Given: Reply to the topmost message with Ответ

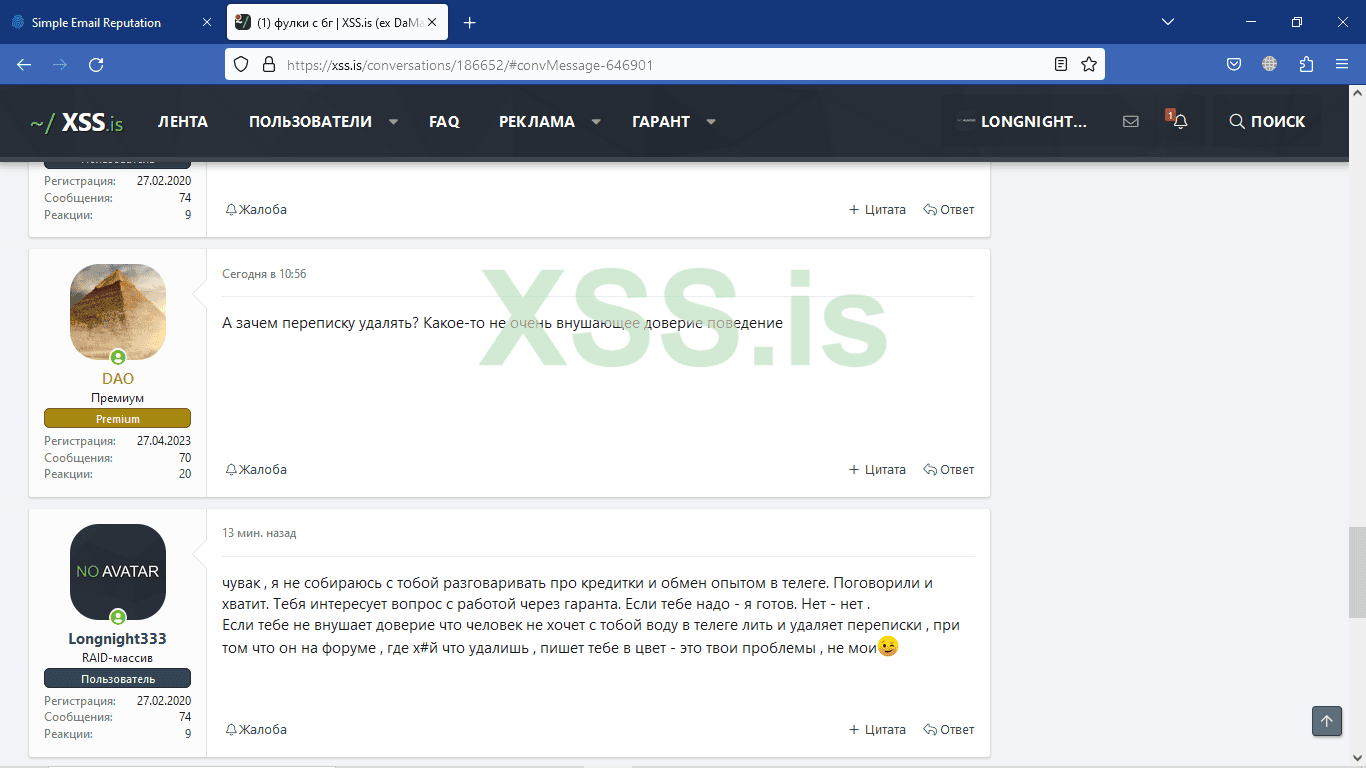Looking at the screenshot, I should click(x=949, y=210).
